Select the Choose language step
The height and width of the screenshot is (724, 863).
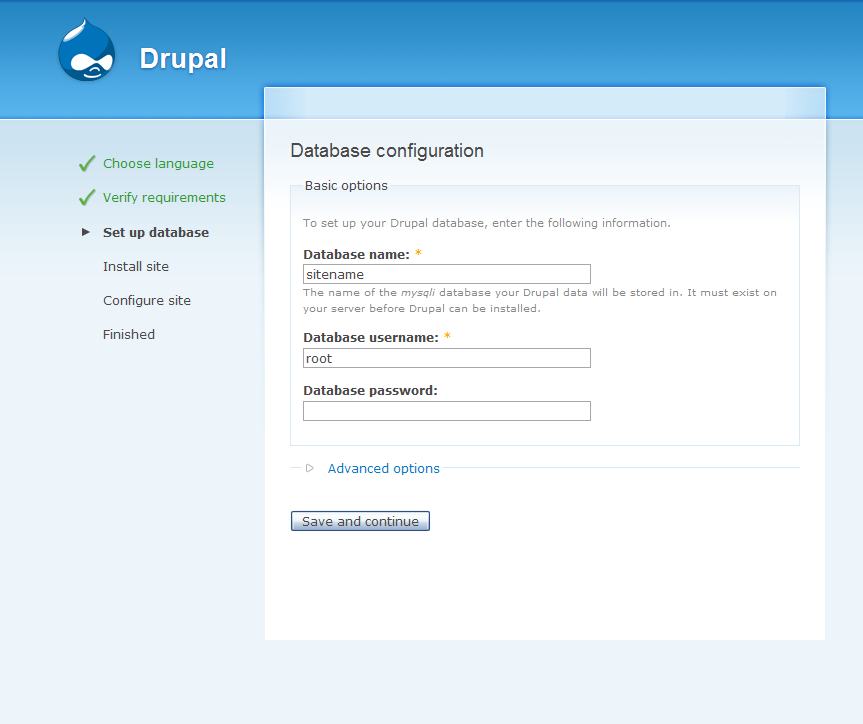point(159,164)
